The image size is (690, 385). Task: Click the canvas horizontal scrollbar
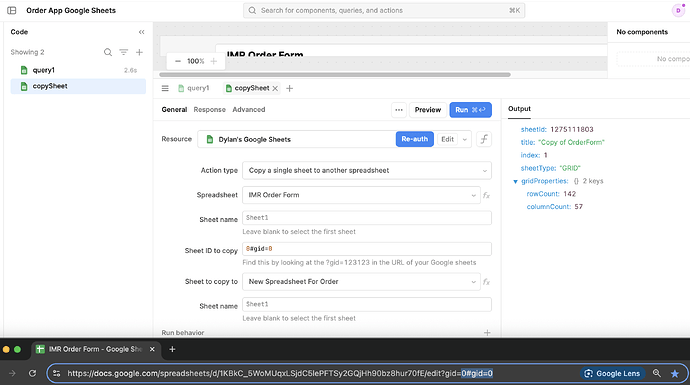click(335, 75)
